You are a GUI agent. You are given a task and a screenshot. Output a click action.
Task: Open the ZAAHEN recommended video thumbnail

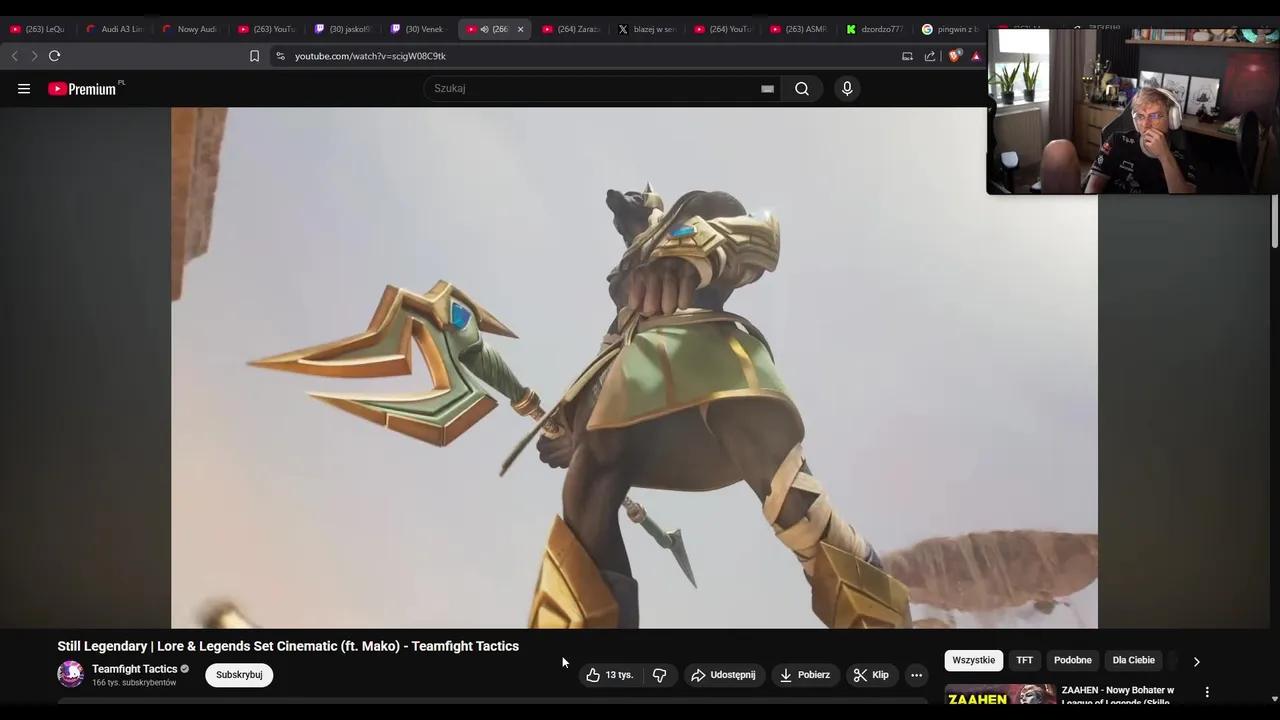1000,696
